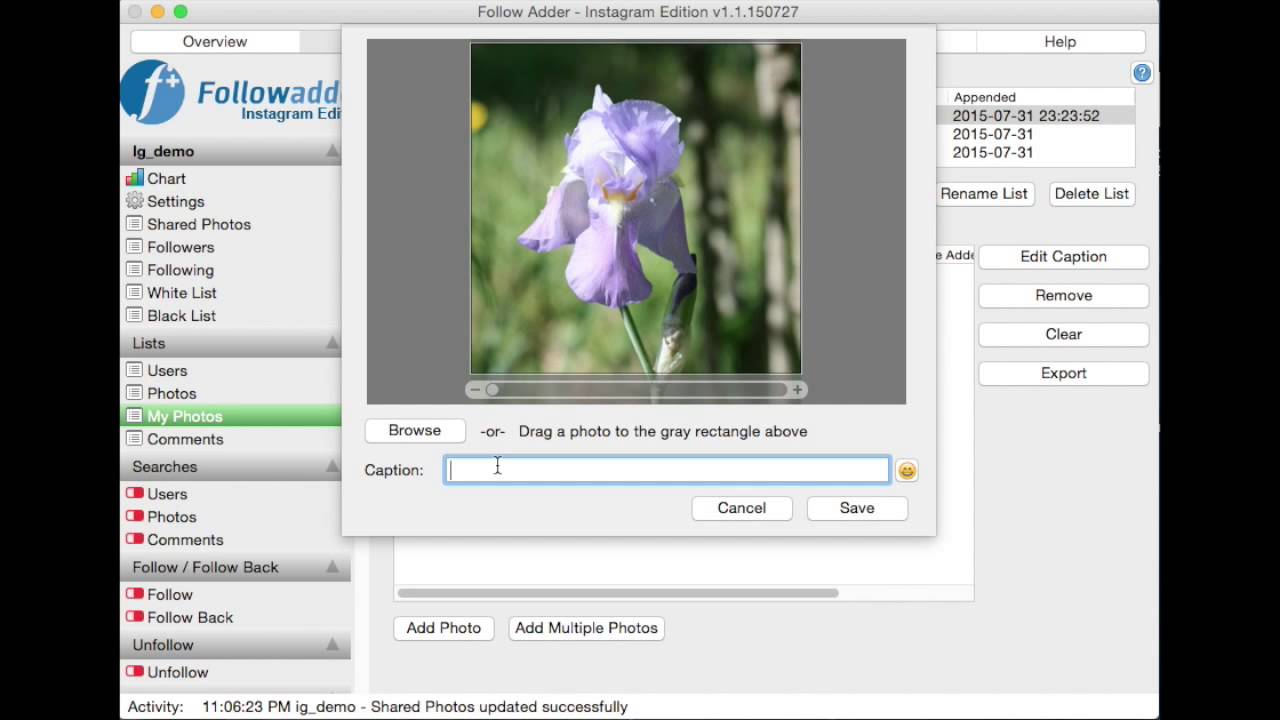
Task: Click the Edit Caption button
Action: click(1064, 257)
